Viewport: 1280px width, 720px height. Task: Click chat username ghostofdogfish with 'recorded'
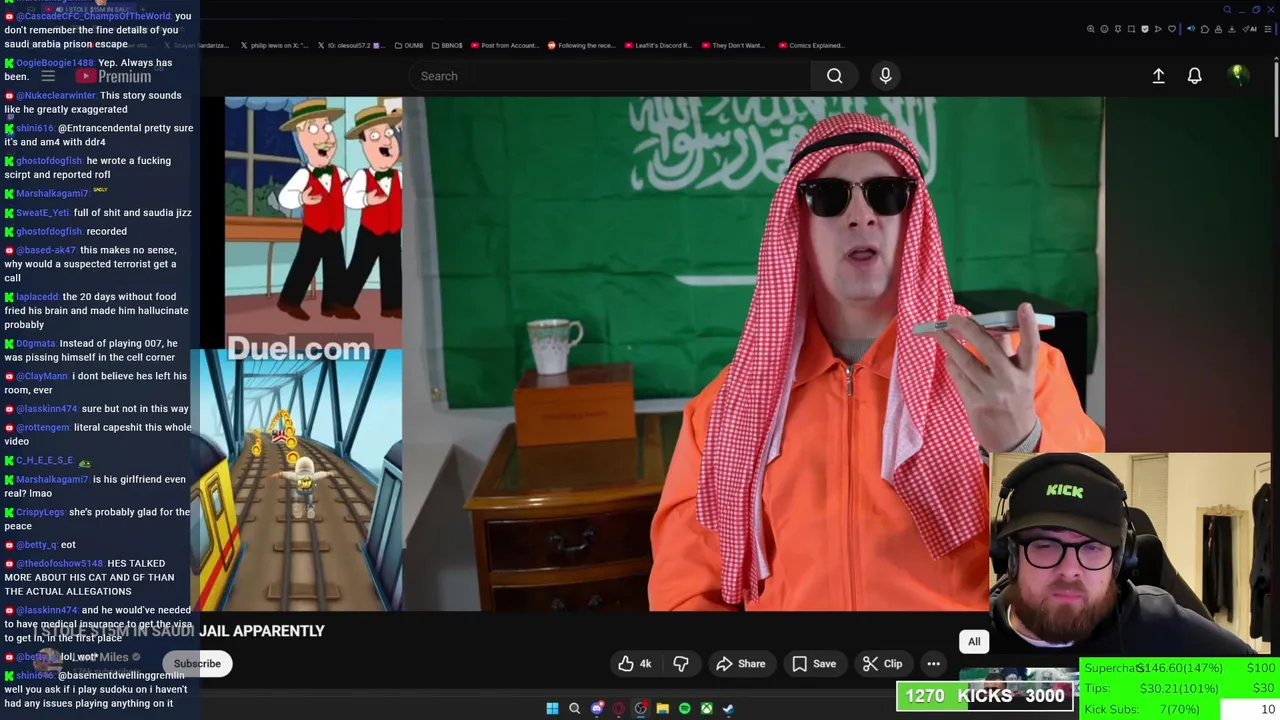coord(49,232)
